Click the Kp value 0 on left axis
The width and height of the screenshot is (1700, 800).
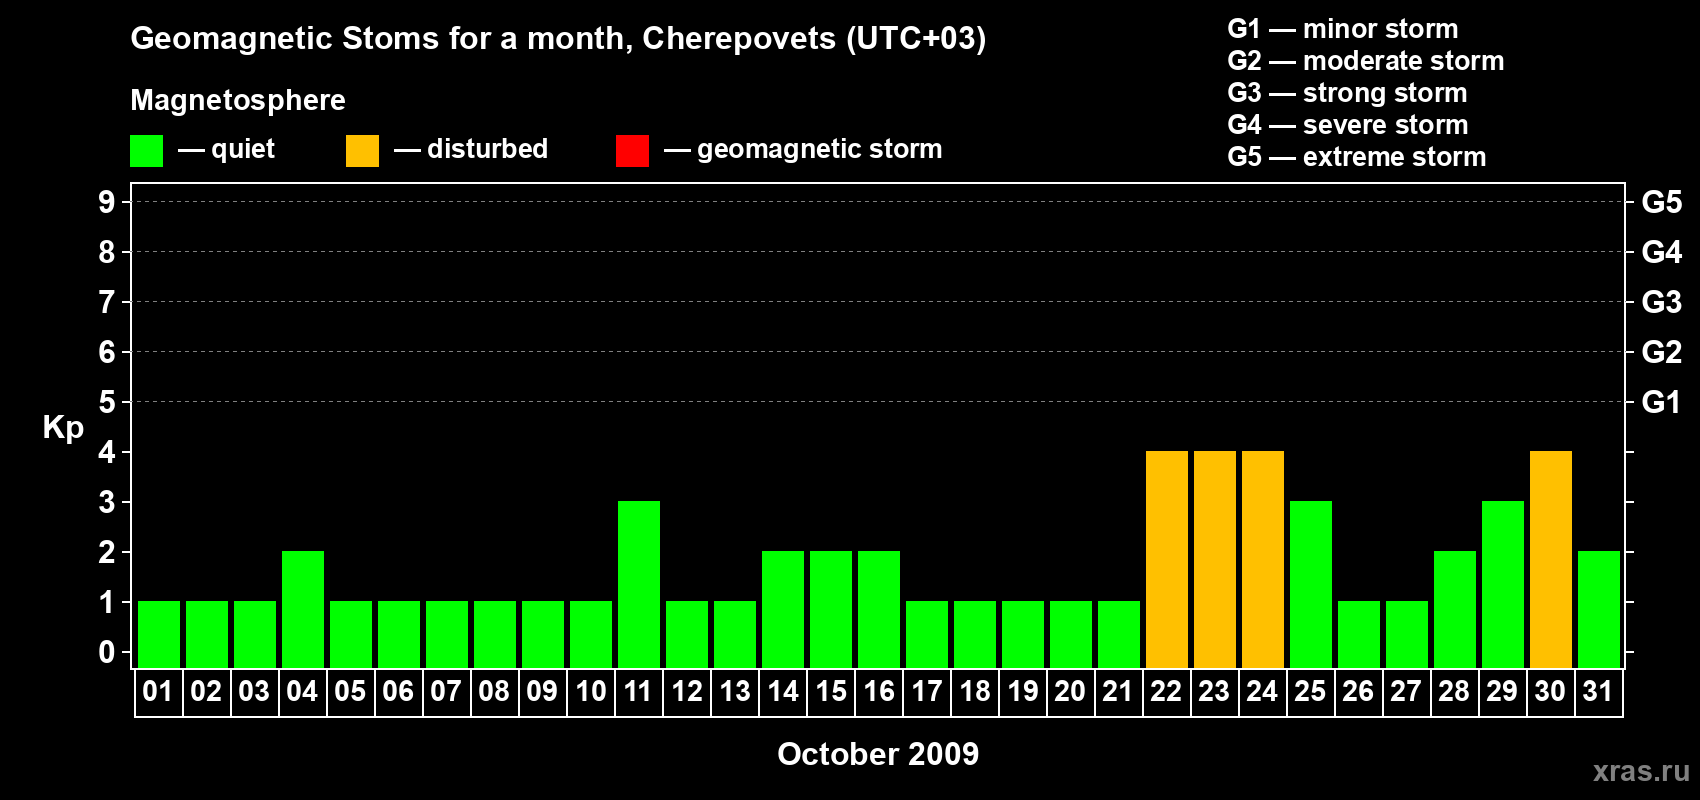click(x=107, y=652)
